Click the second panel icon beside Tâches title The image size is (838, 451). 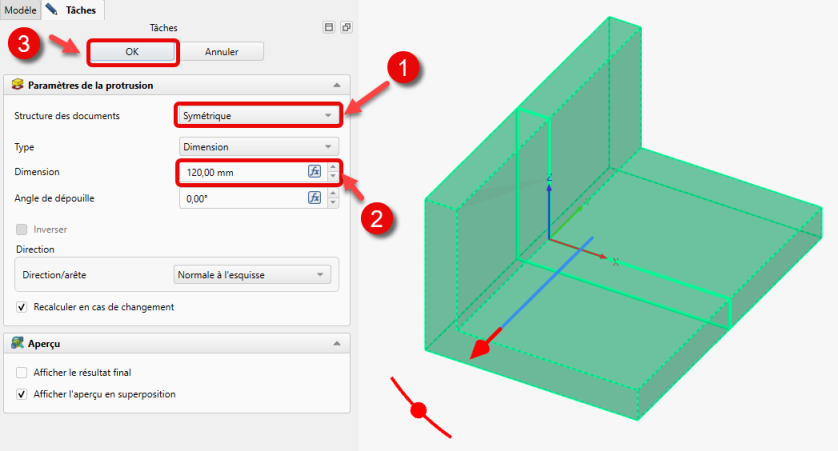tap(345, 28)
